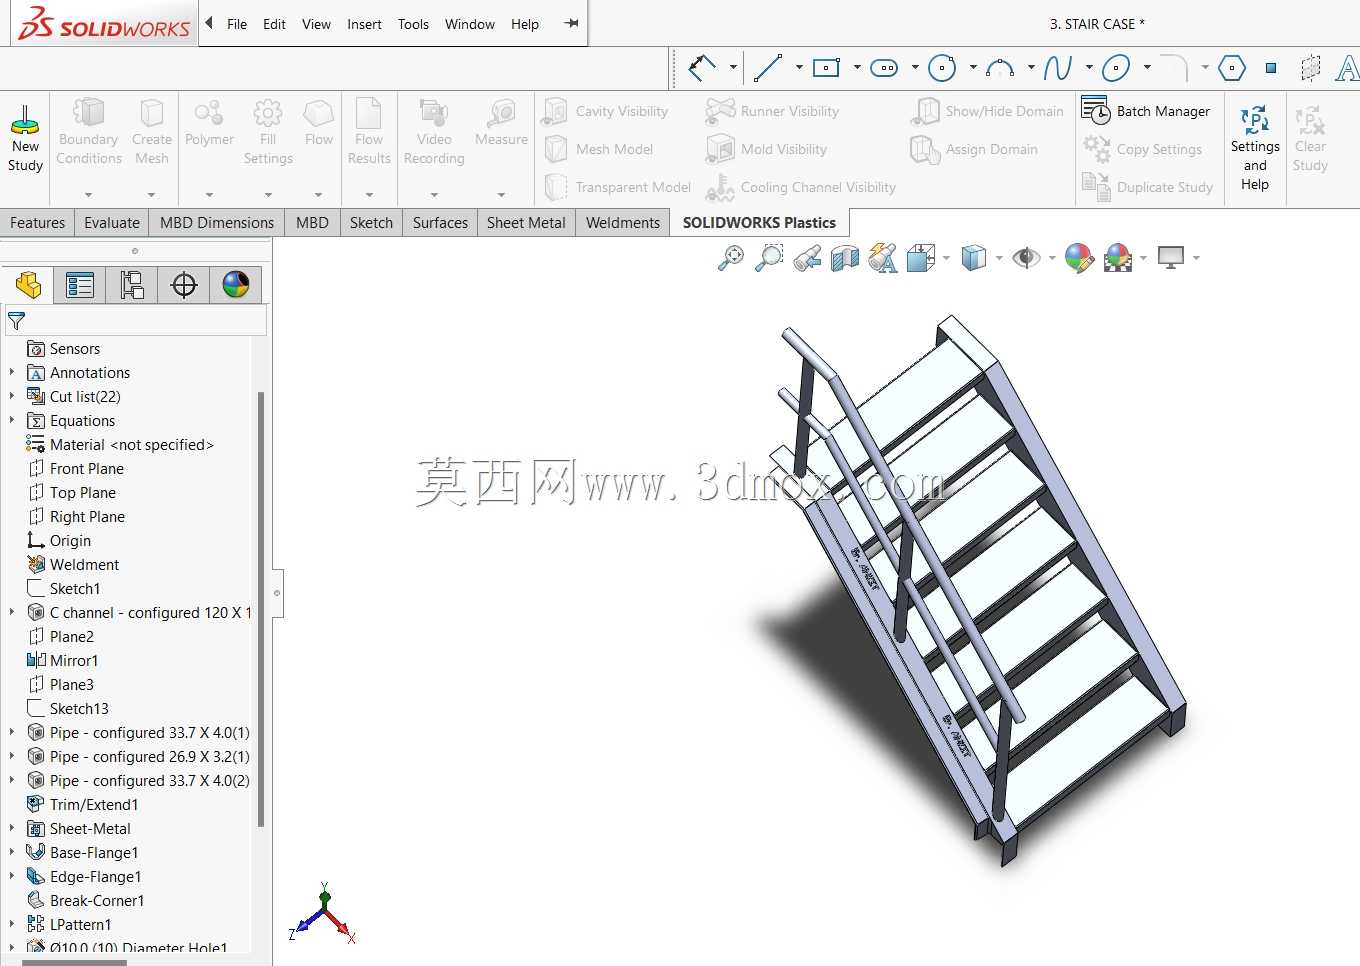The image size is (1360, 966).
Task: Open the DimXpertManager tab
Action: (184, 285)
